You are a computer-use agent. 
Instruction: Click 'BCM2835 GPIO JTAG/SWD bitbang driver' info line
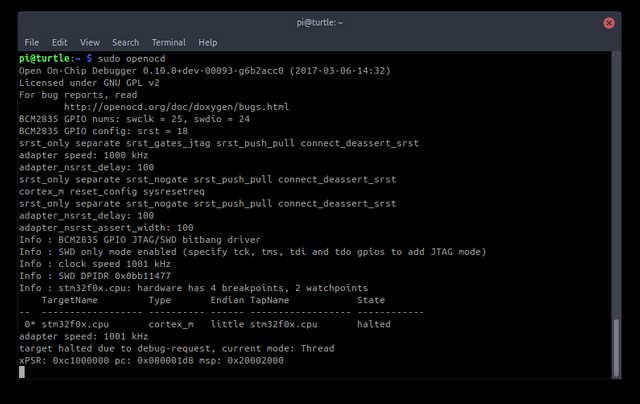pyautogui.click(x=140, y=240)
